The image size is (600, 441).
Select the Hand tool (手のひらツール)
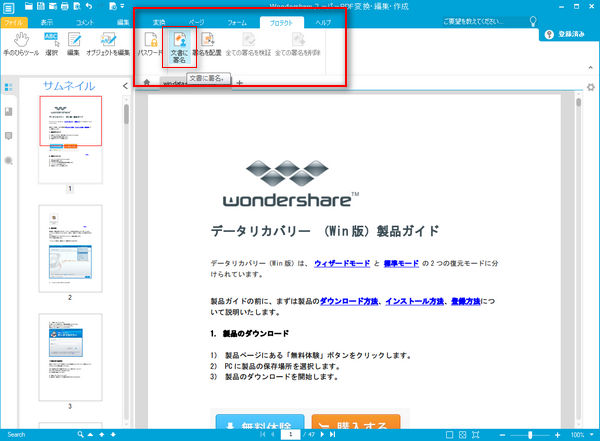[21, 44]
